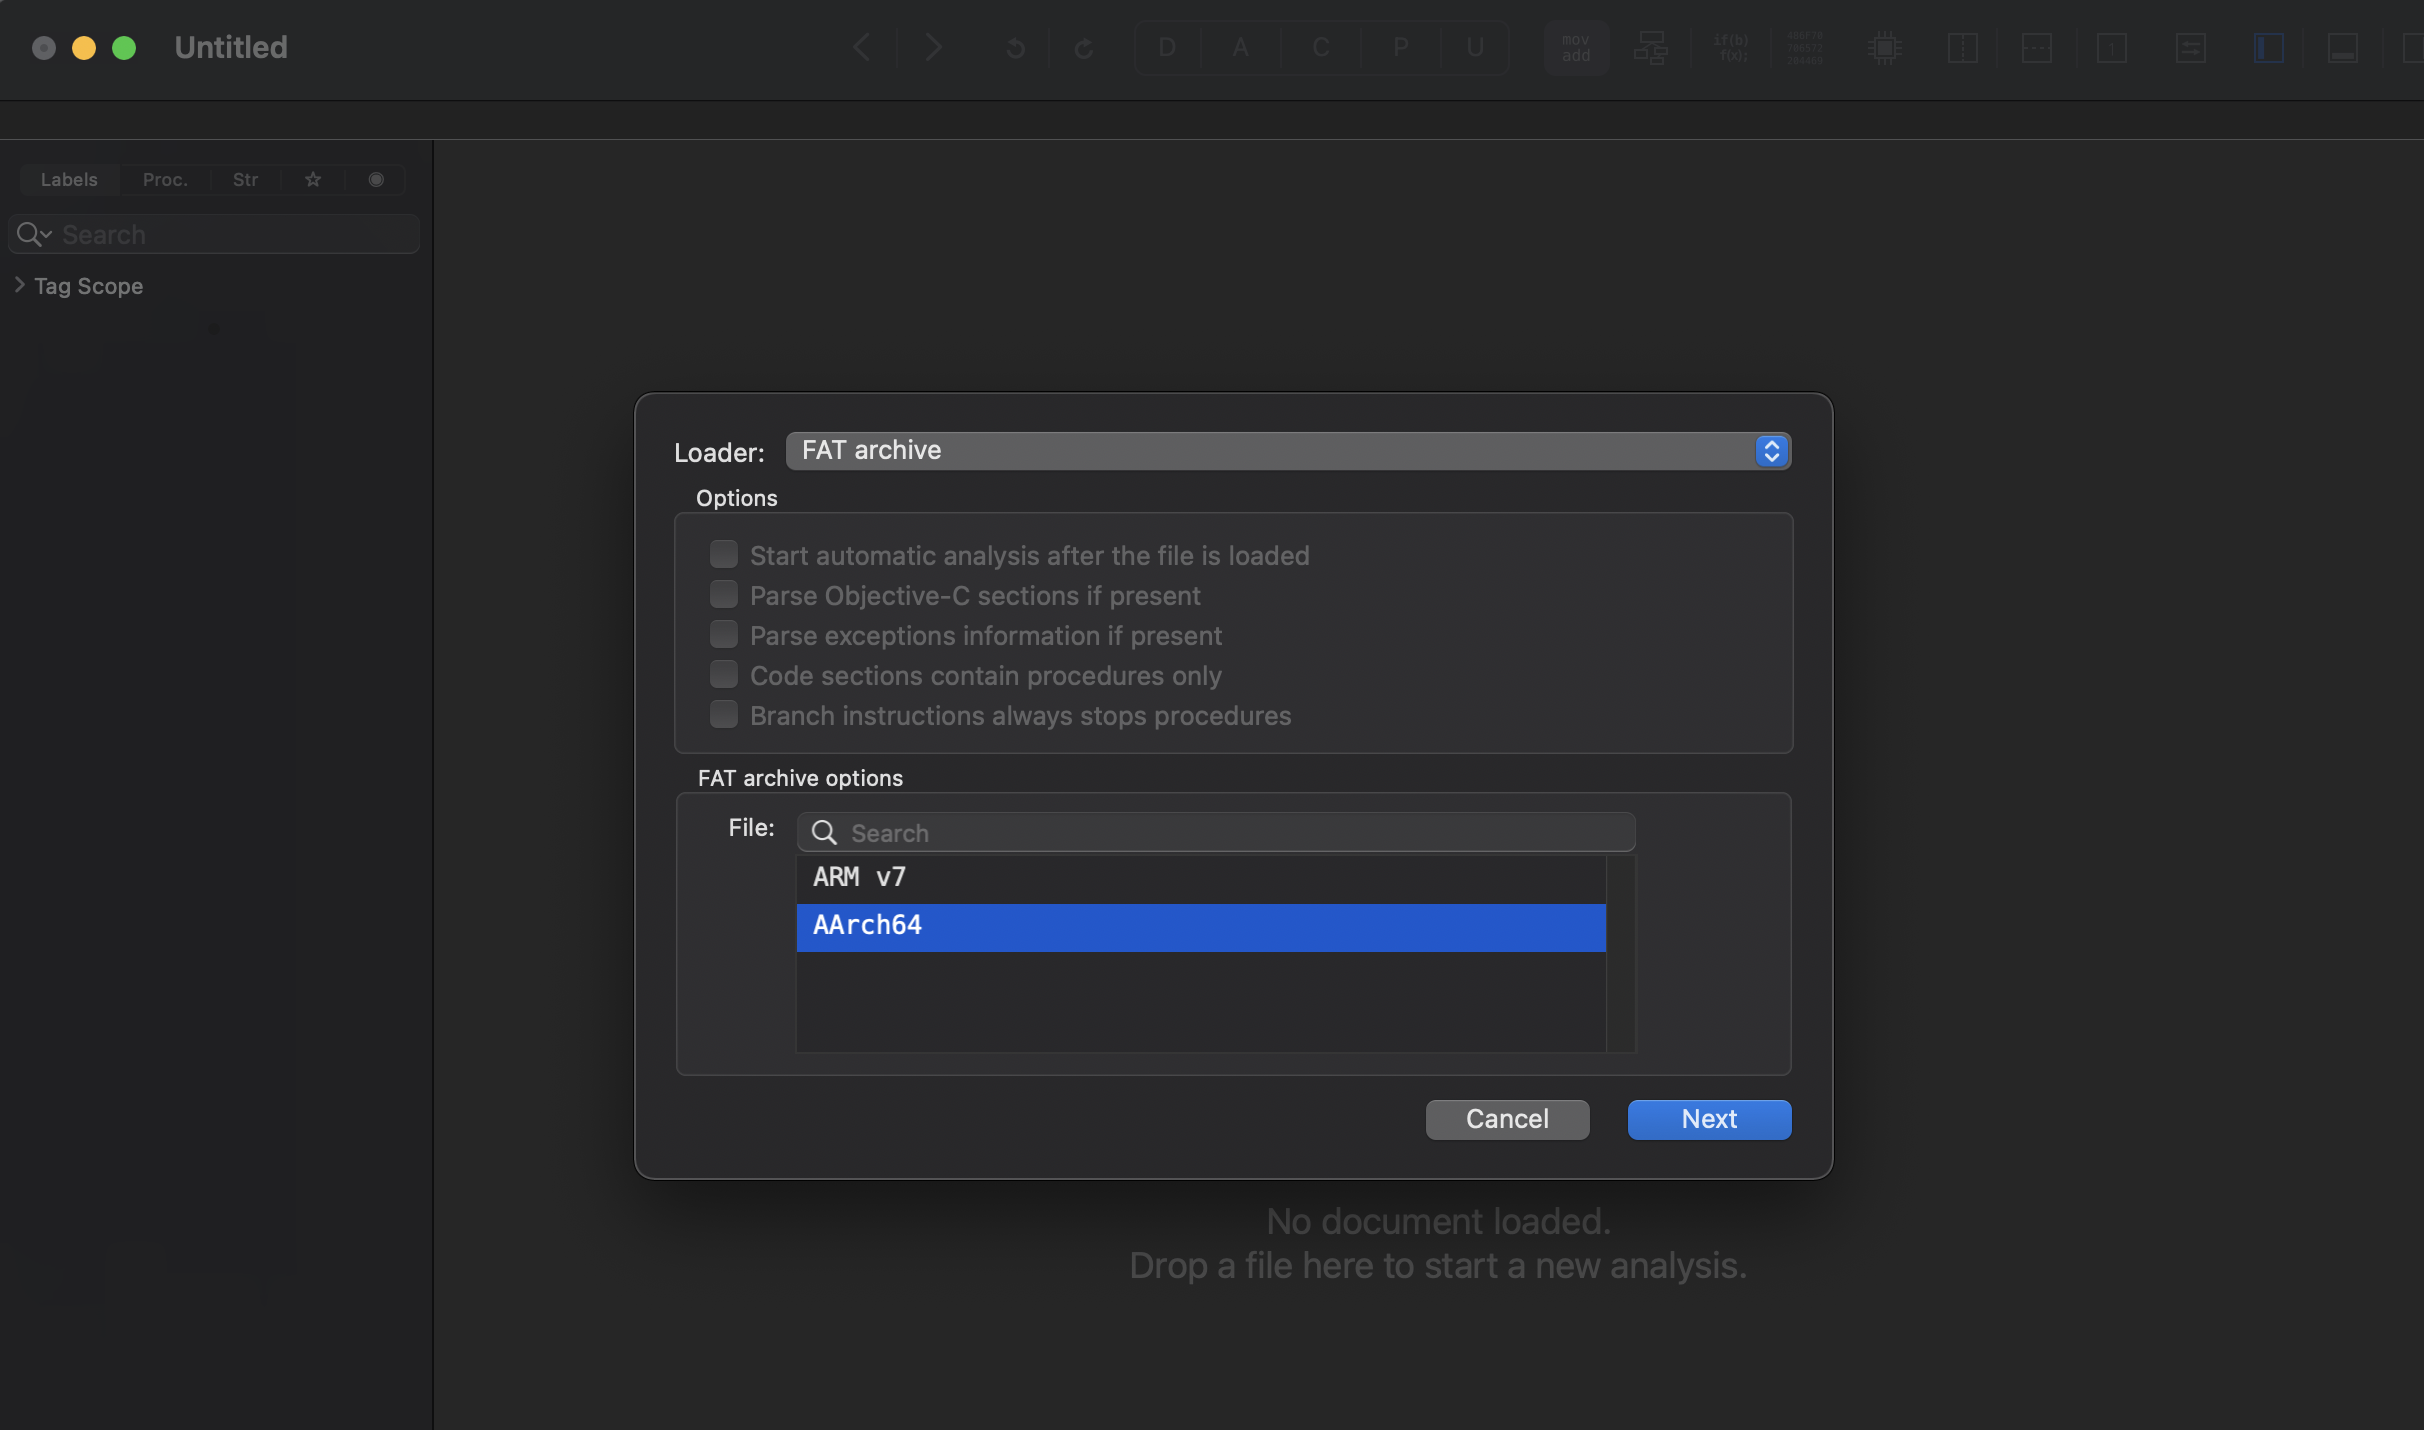Screen dimensions: 2424x1430
Task: Click the CPU chip icon in toolbar
Action: click(1884, 47)
